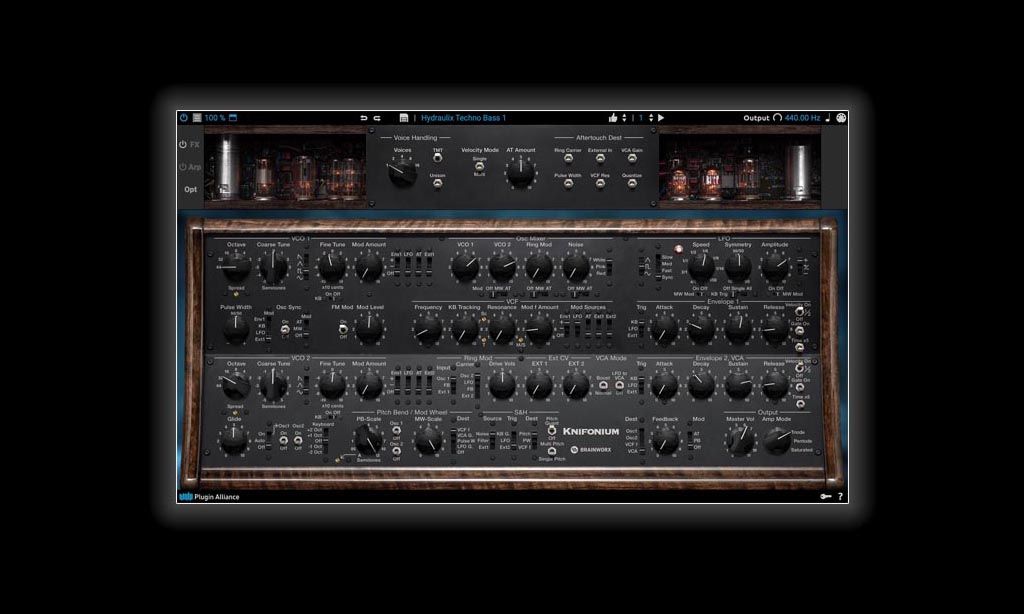Screen dimensions: 1024x614
Task: Click the Envelope 1 Attack knob
Action: [x=664, y=329]
